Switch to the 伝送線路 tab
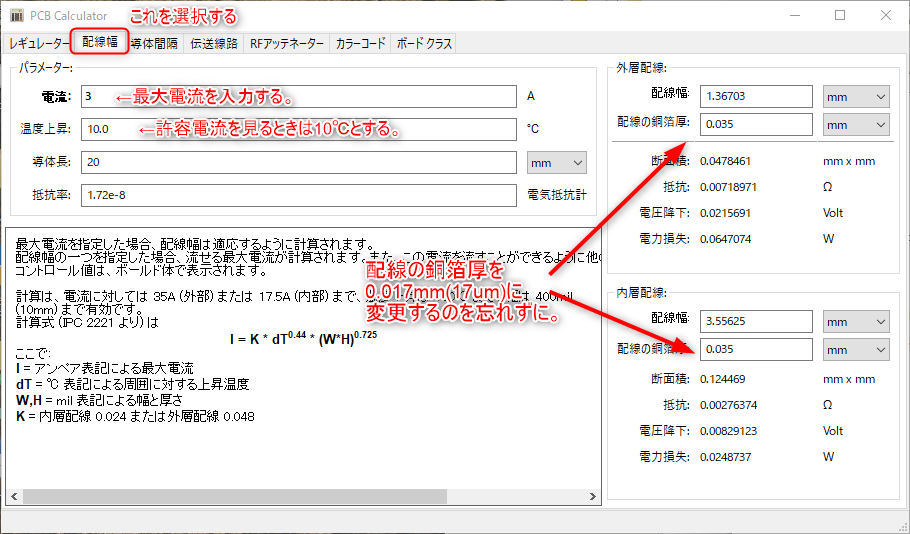Viewport: 910px width, 534px height. [x=214, y=44]
